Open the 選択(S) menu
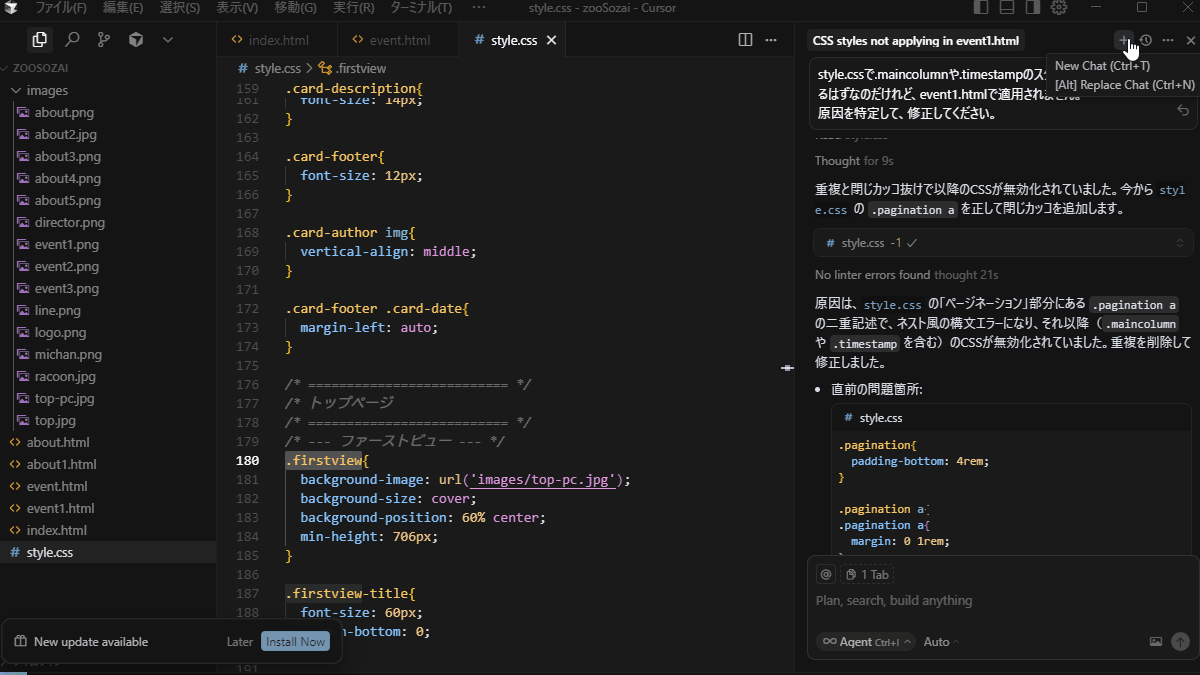1200x675 pixels. 180,8
